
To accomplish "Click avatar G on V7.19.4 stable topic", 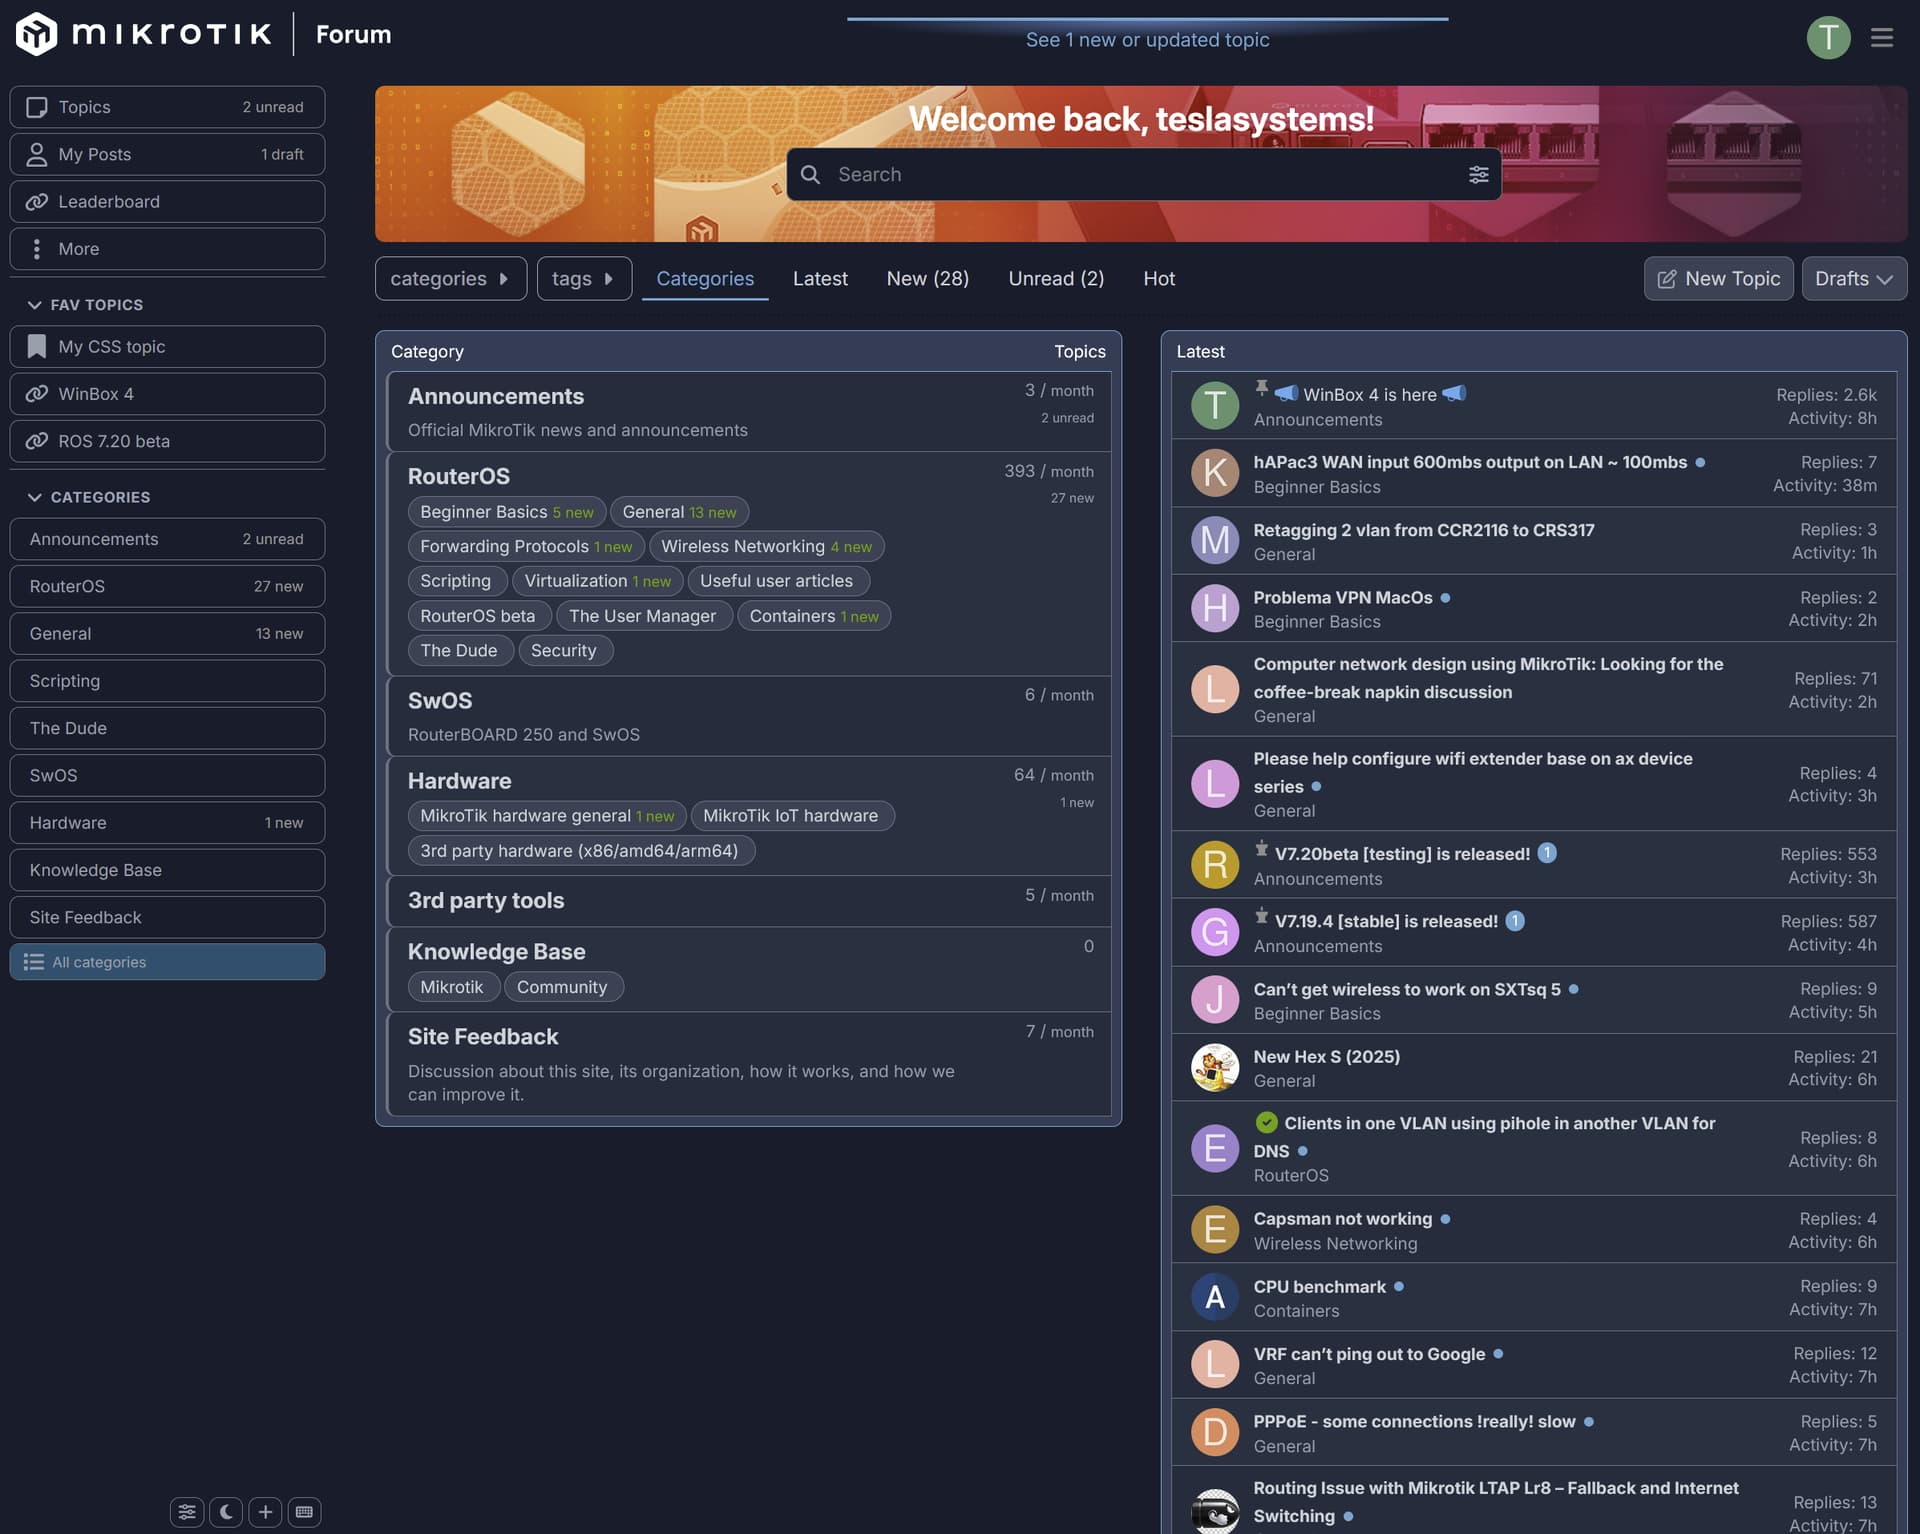I will (1215, 931).
